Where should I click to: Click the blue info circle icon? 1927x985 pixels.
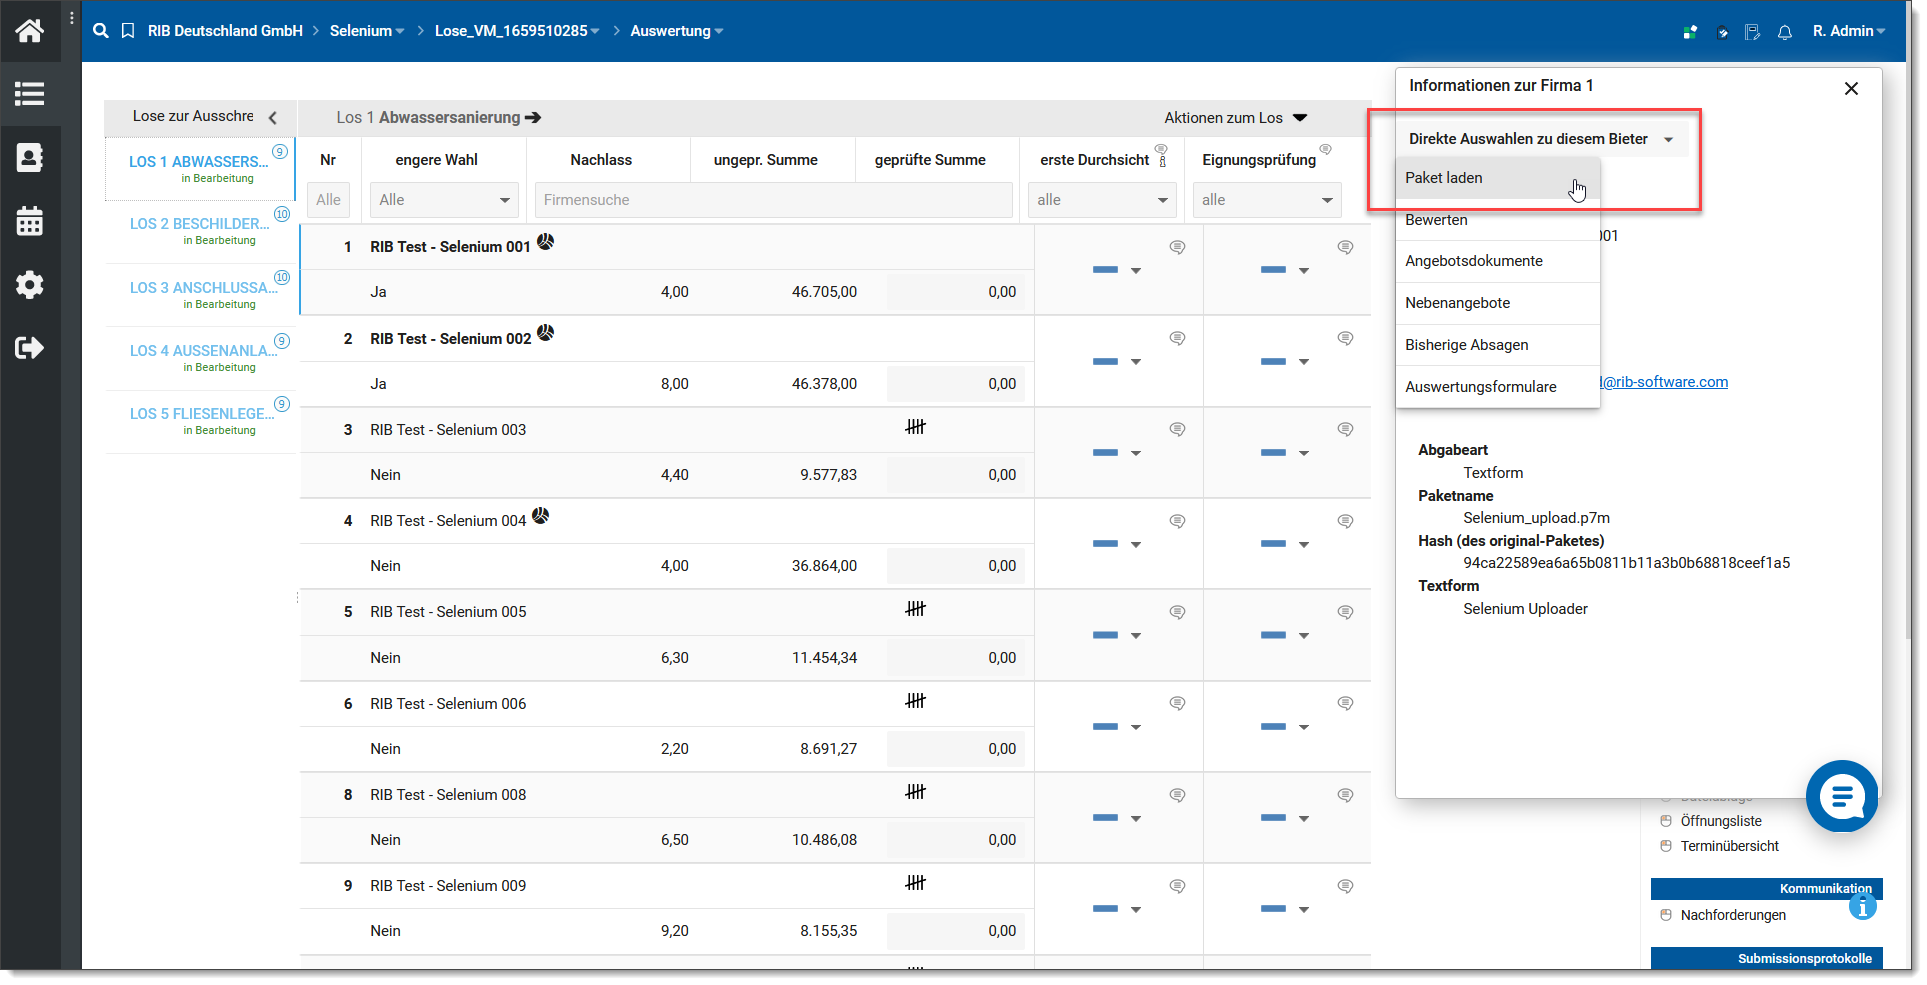tap(1862, 907)
